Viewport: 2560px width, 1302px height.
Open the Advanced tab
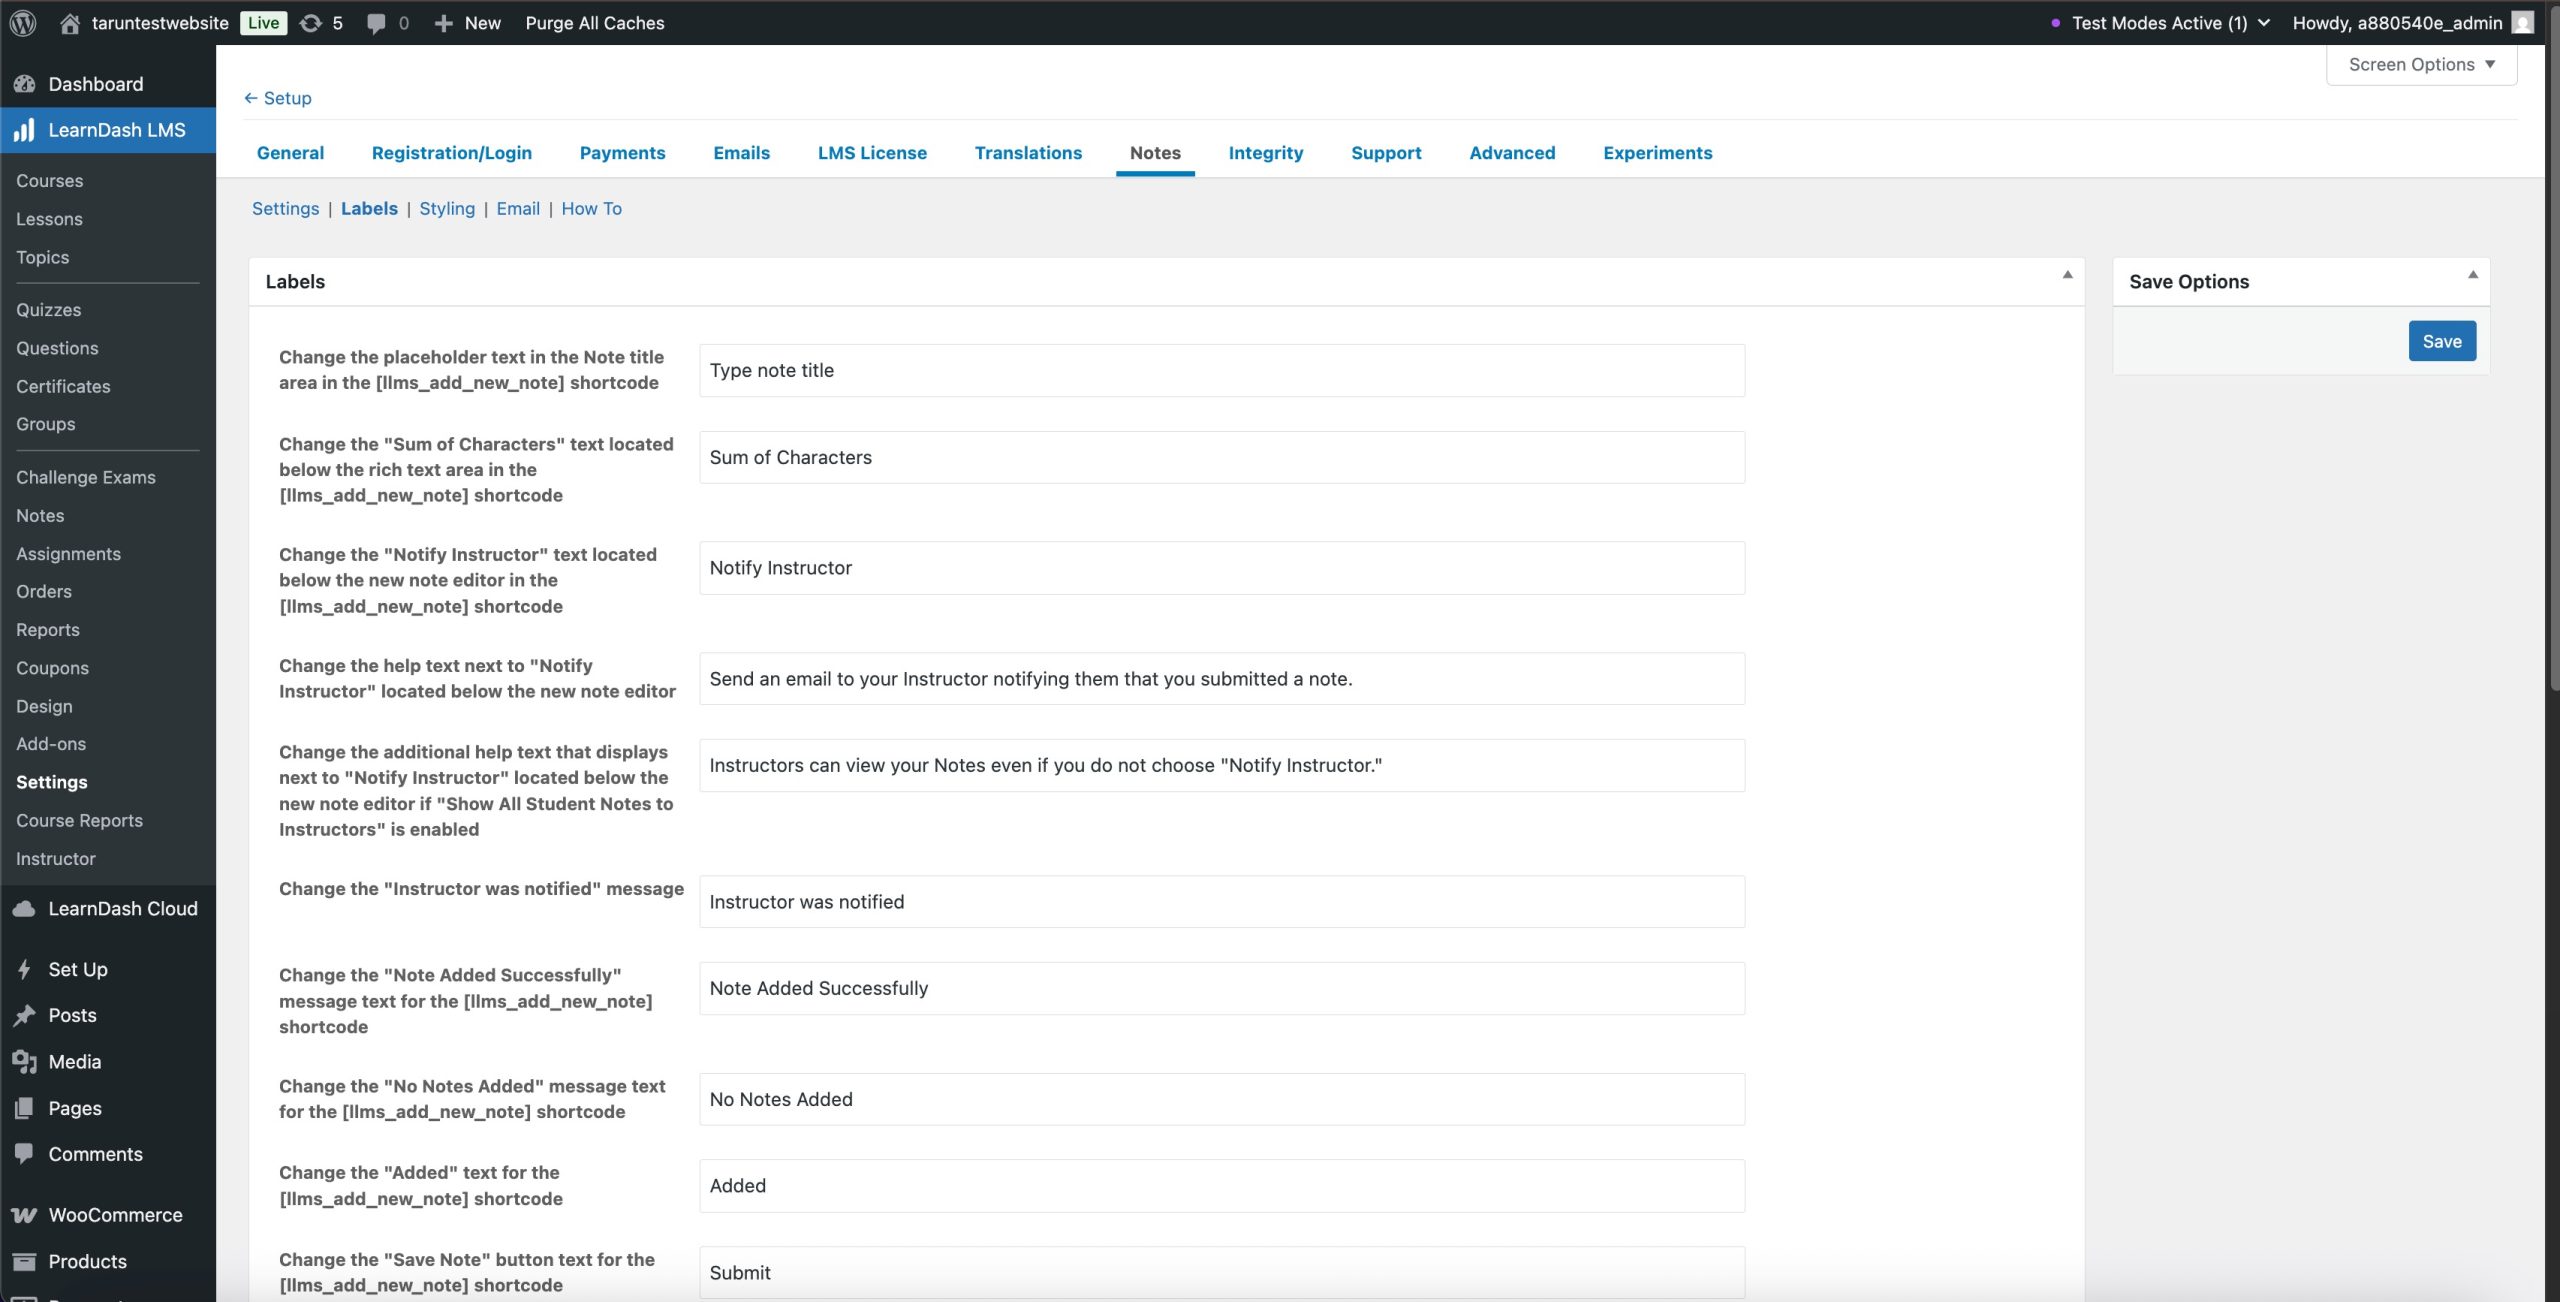tap(1512, 152)
